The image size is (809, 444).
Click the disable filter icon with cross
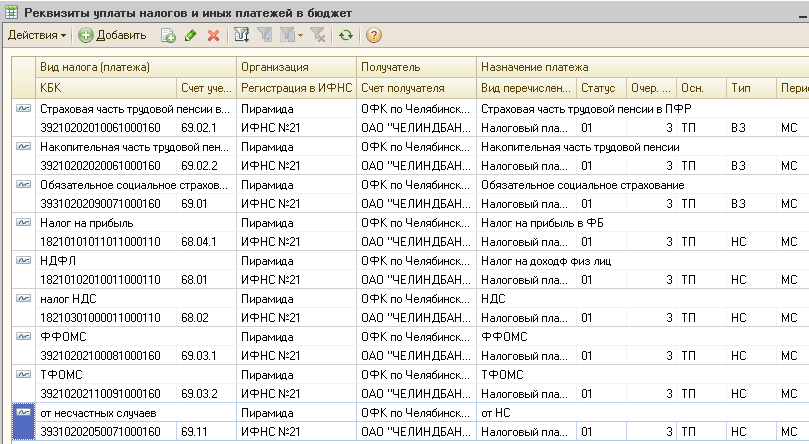coord(318,35)
